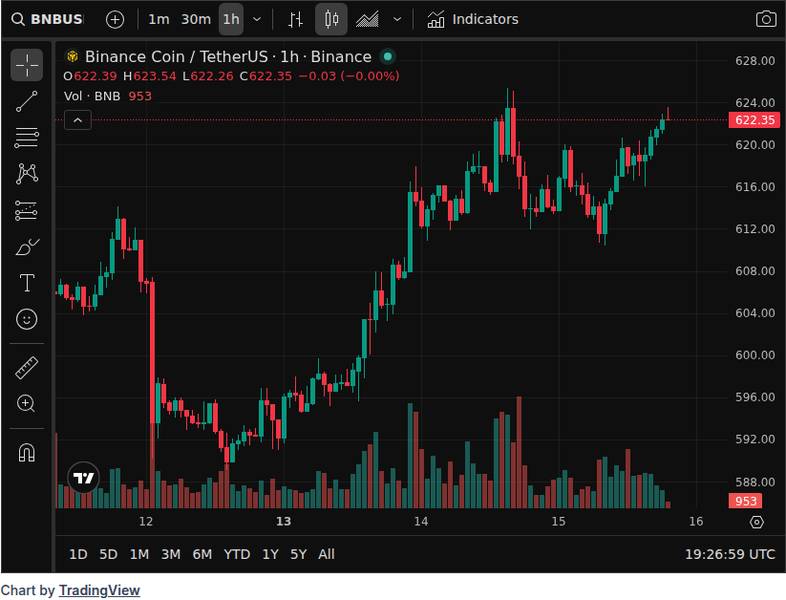Screen dimensions: 786x600
Task: Click the green market status dot
Action: 387,57
